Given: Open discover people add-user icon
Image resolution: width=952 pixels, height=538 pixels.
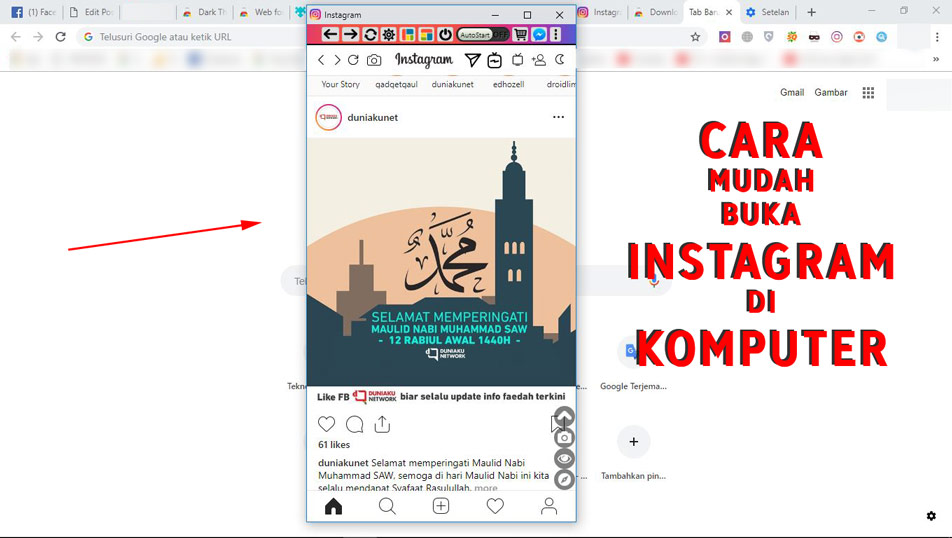Looking at the screenshot, I should 539,60.
